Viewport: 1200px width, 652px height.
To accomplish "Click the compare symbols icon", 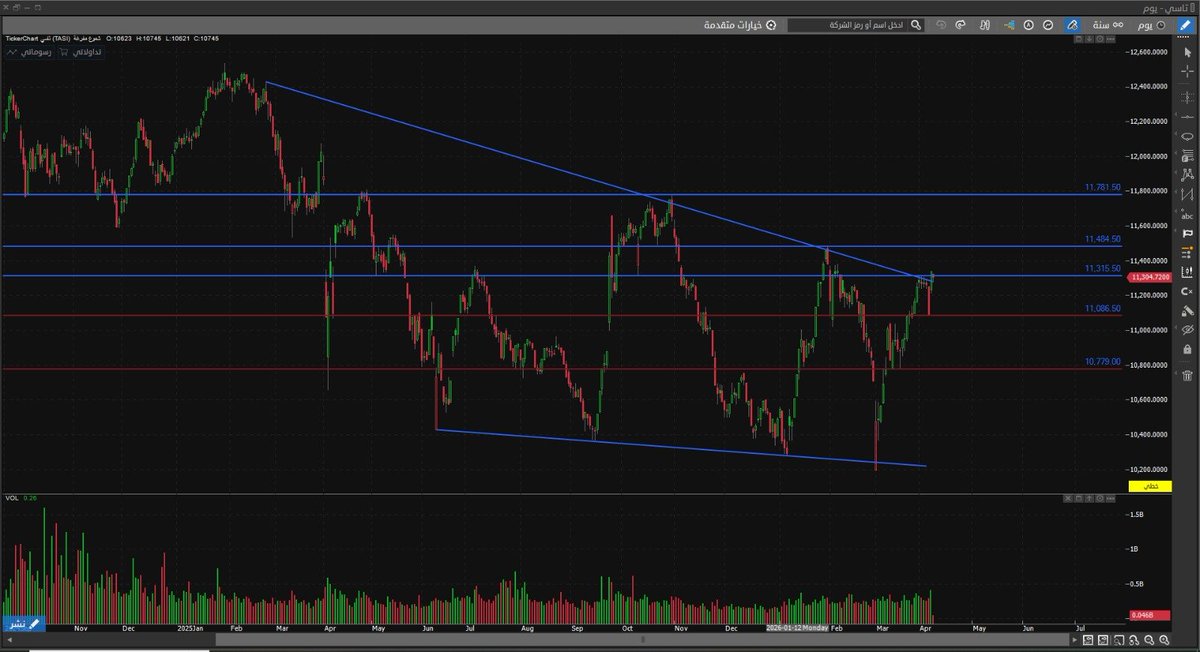I will click(x=985, y=25).
